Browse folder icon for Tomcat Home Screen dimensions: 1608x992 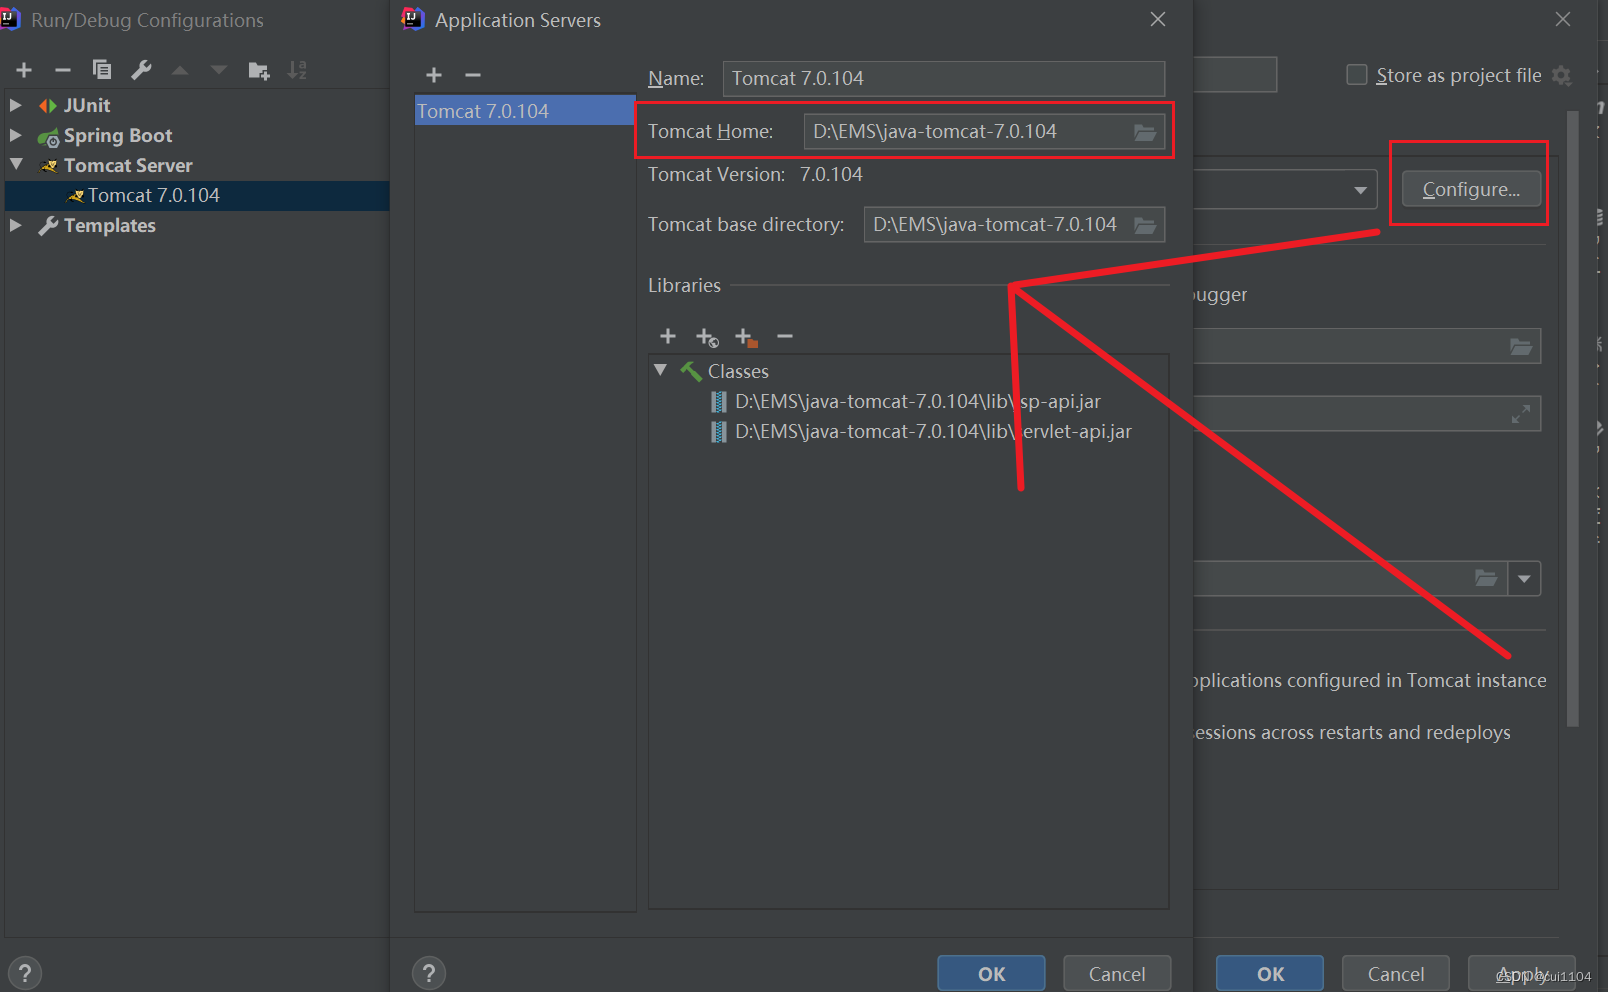coord(1145,132)
